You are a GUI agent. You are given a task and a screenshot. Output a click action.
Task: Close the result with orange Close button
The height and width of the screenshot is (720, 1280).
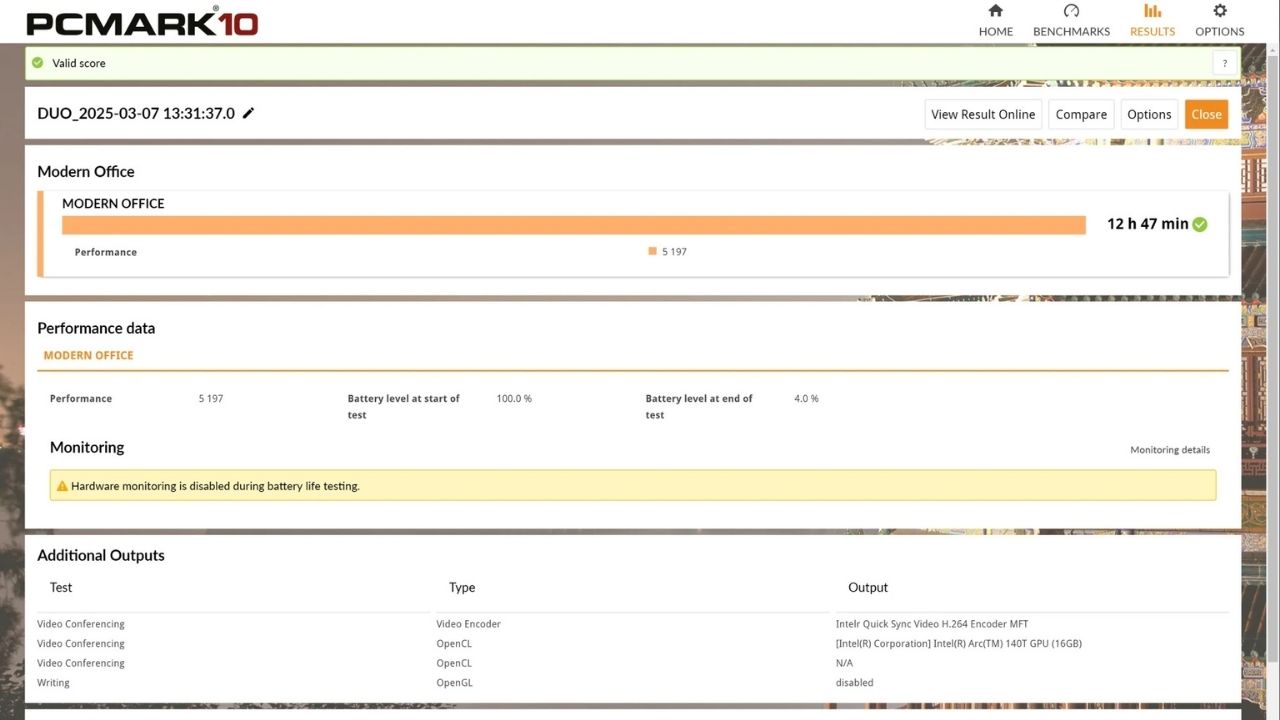[x=1206, y=114]
